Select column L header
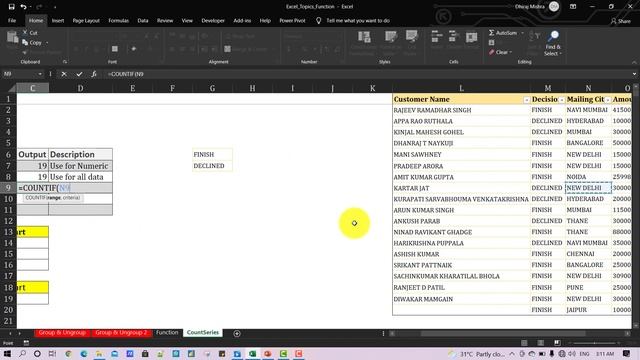Viewport: 640px width, 360px height. [461, 88]
